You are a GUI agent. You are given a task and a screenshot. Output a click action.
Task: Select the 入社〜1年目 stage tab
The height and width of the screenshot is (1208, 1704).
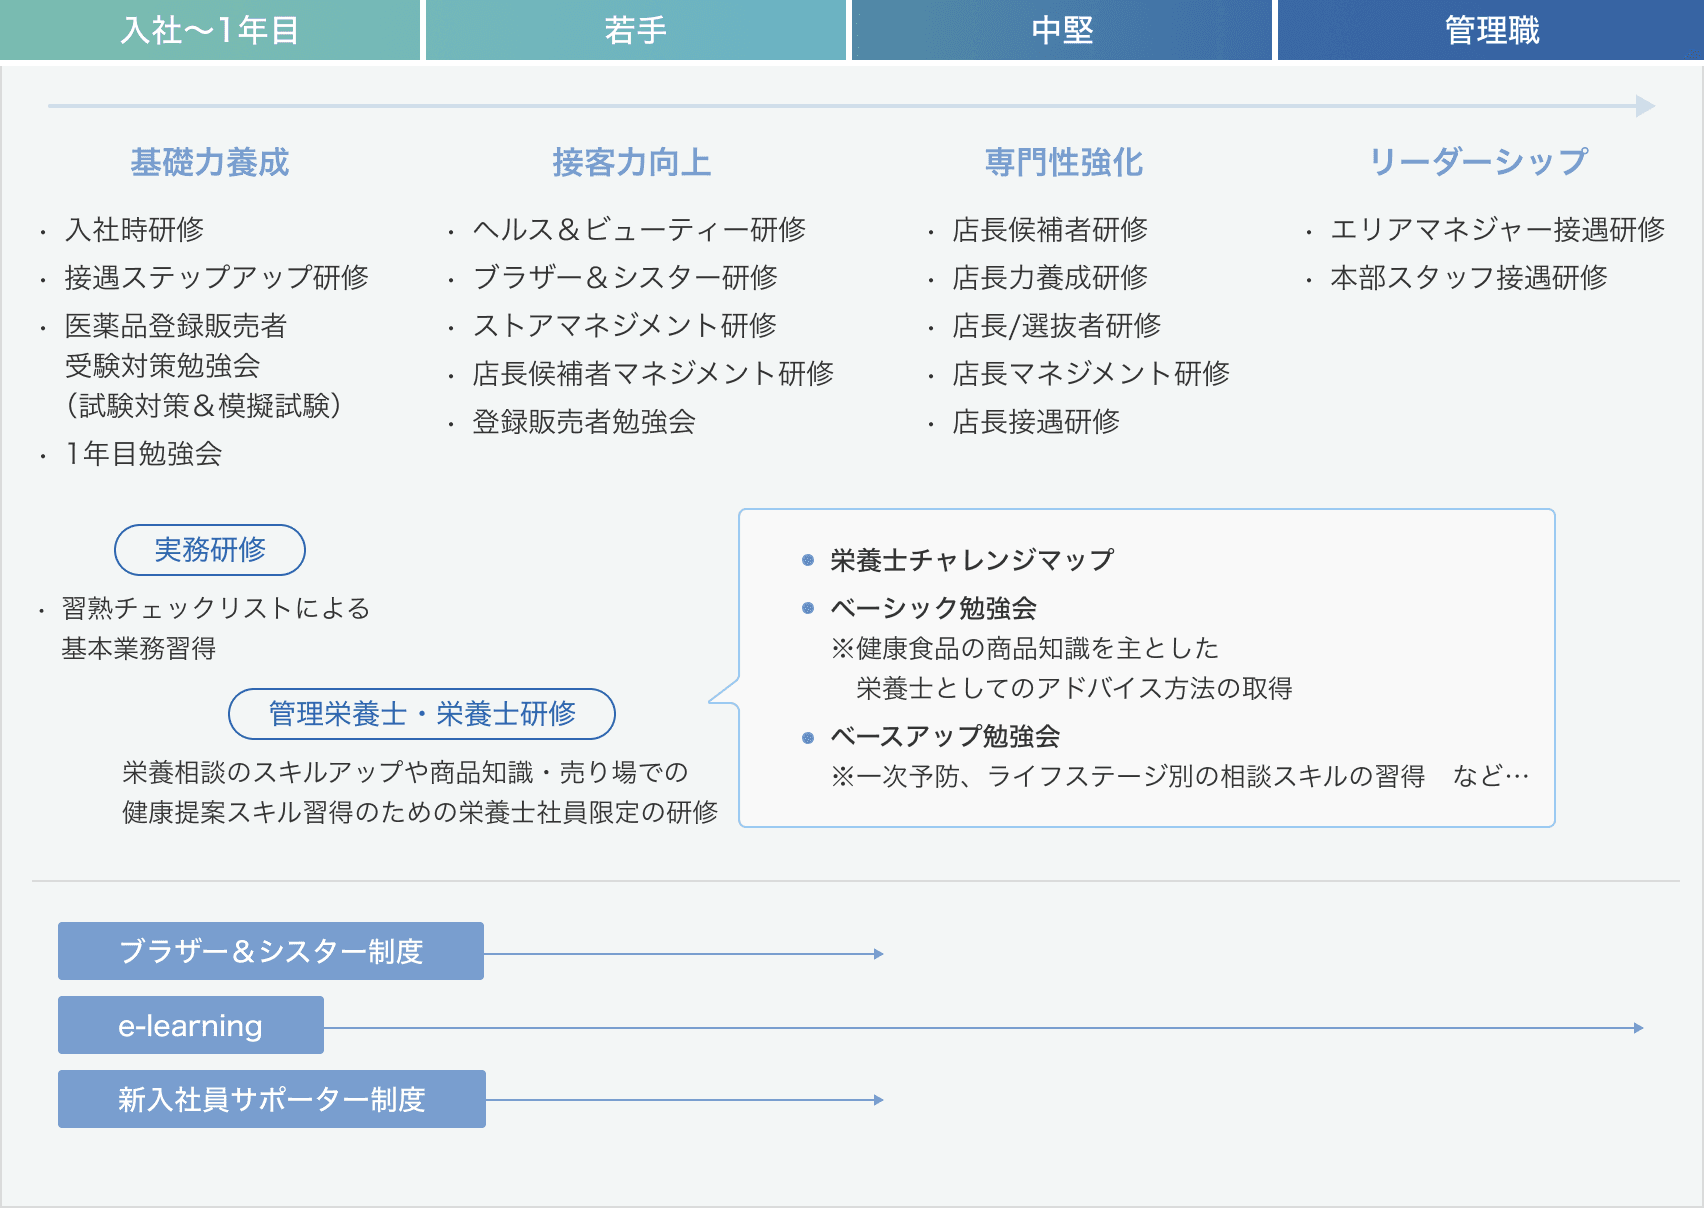(210, 31)
